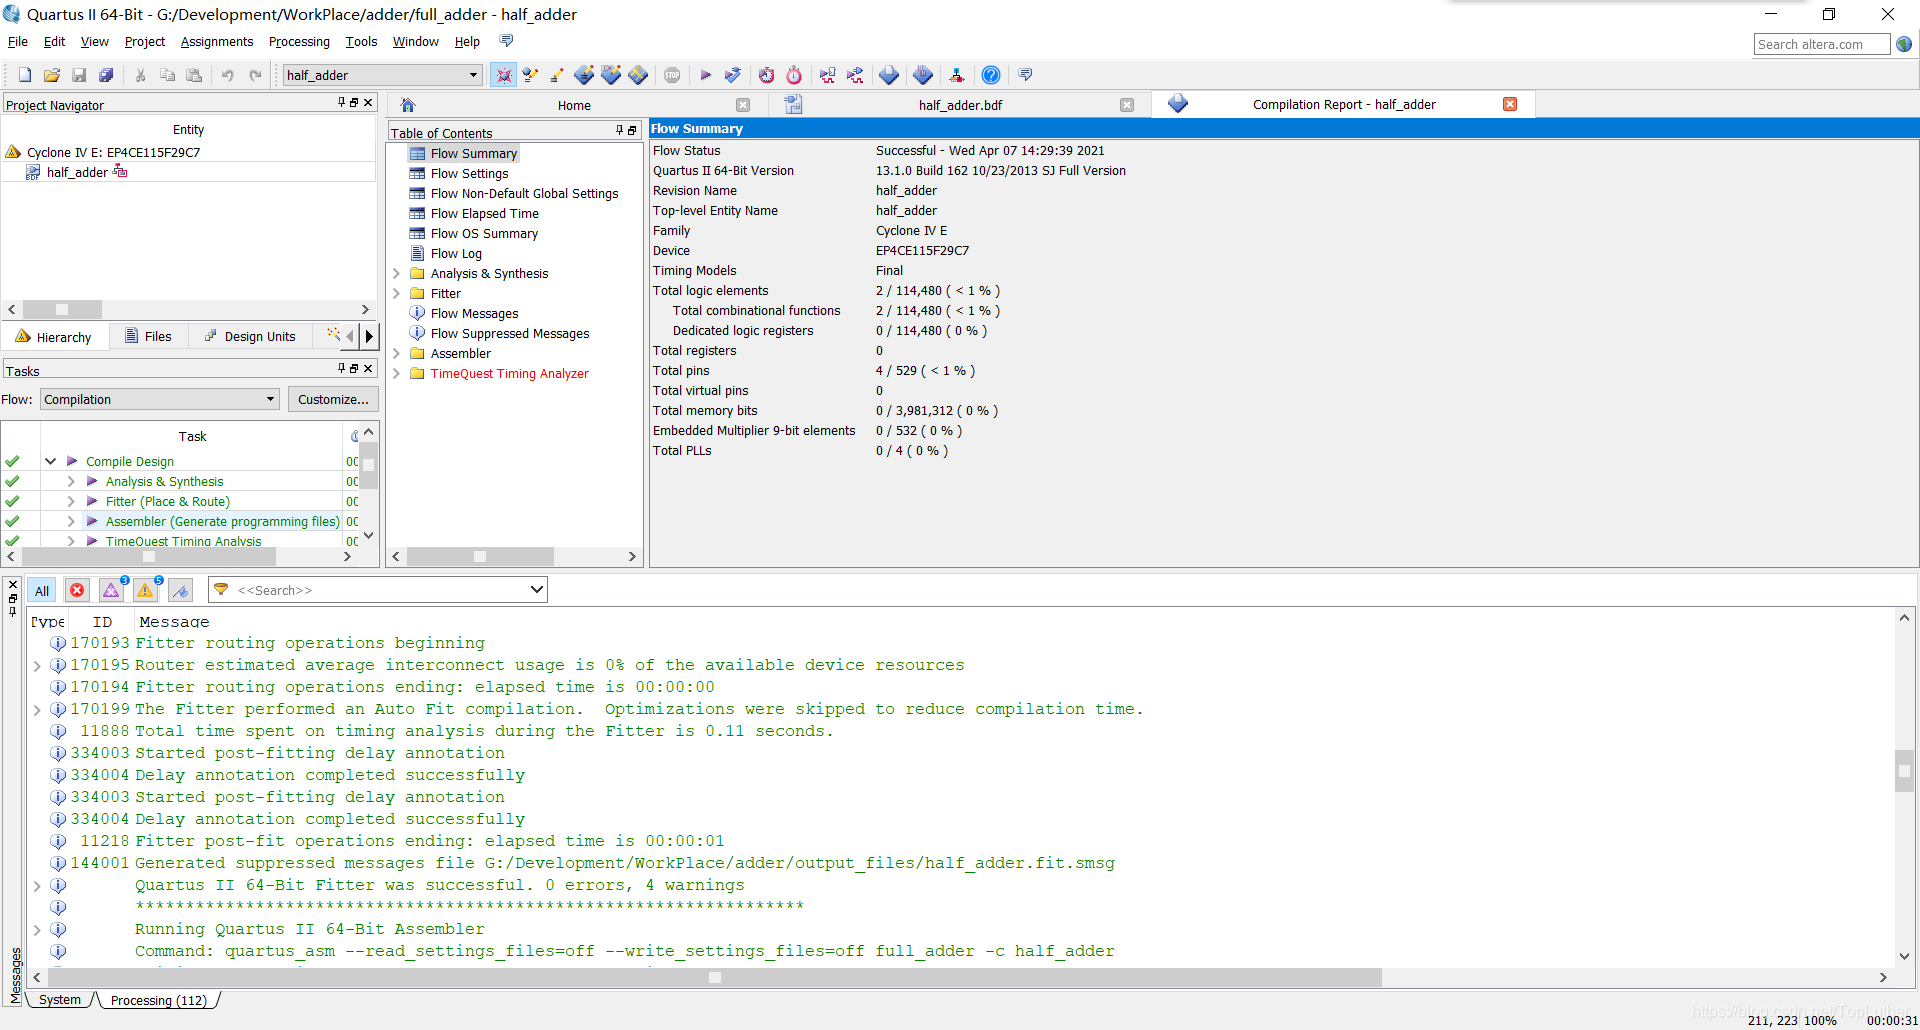Click the Table of Contents horizontal scrollbar

click(480, 556)
